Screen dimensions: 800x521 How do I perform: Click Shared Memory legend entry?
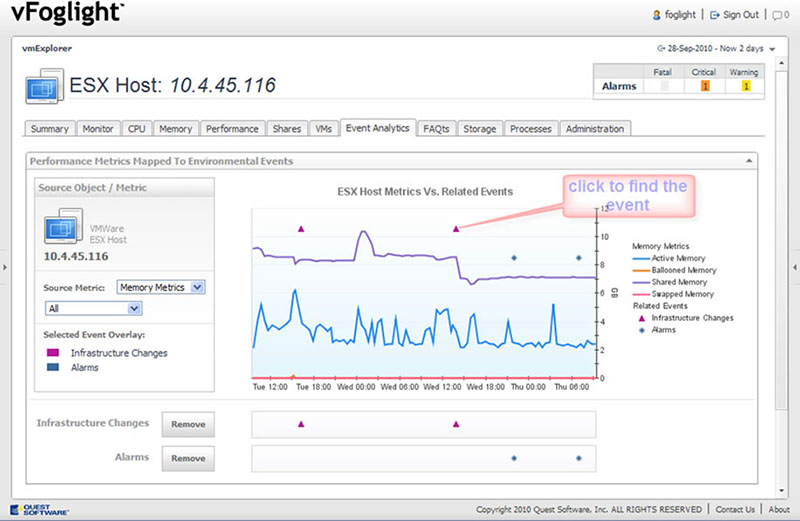(670, 282)
